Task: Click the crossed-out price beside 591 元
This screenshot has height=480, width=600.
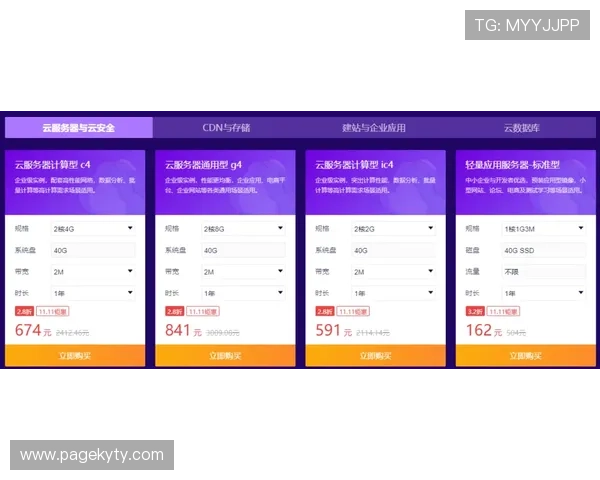Action: point(373,333)
